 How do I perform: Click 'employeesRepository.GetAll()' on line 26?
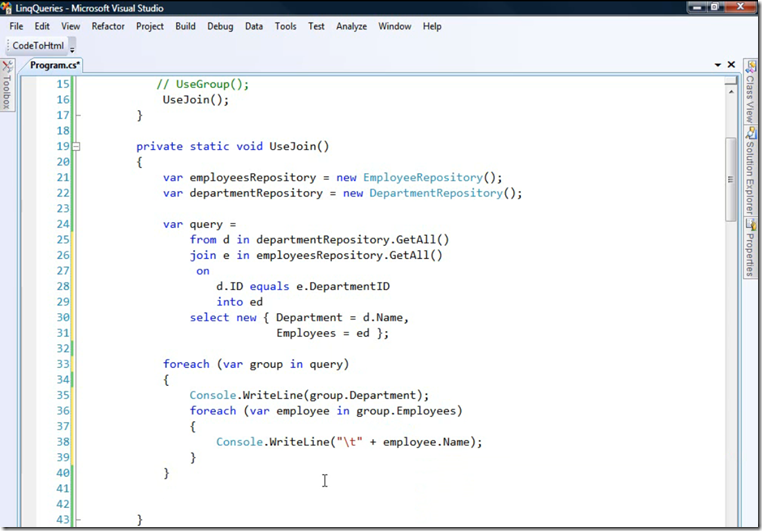click(349, 255)
